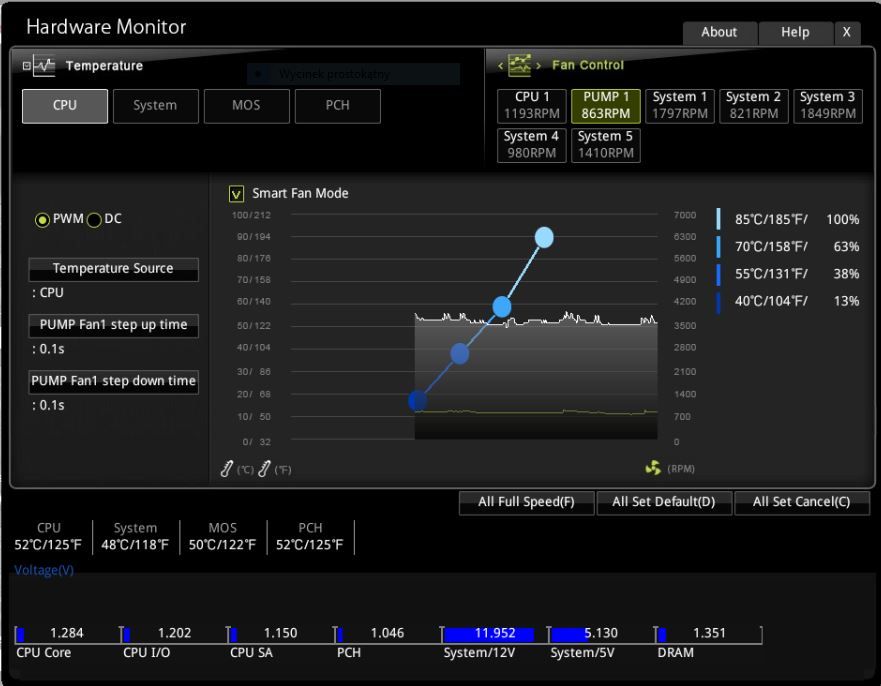Click All Set Cancel(C) button
Viewport: 881px width, 686px height.
802,502
